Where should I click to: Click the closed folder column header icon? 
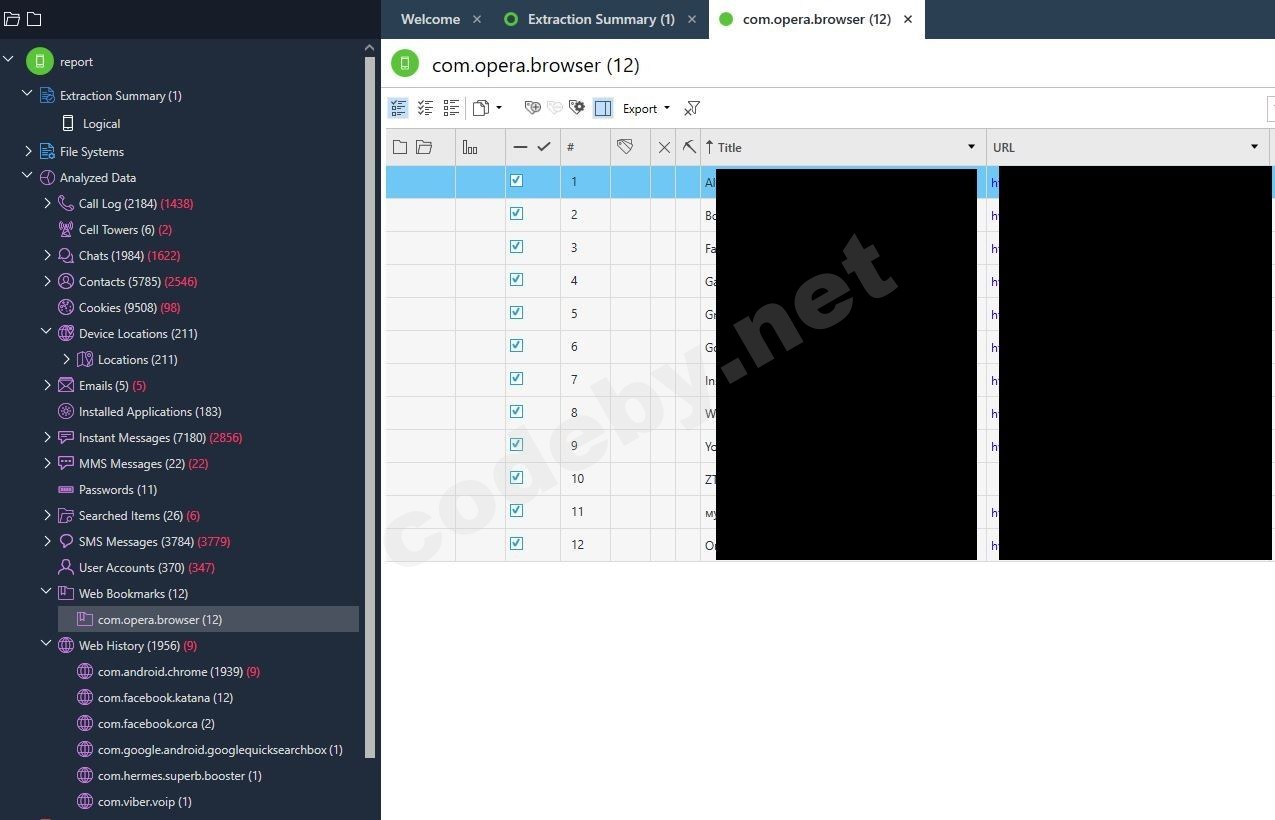[400, 147]
